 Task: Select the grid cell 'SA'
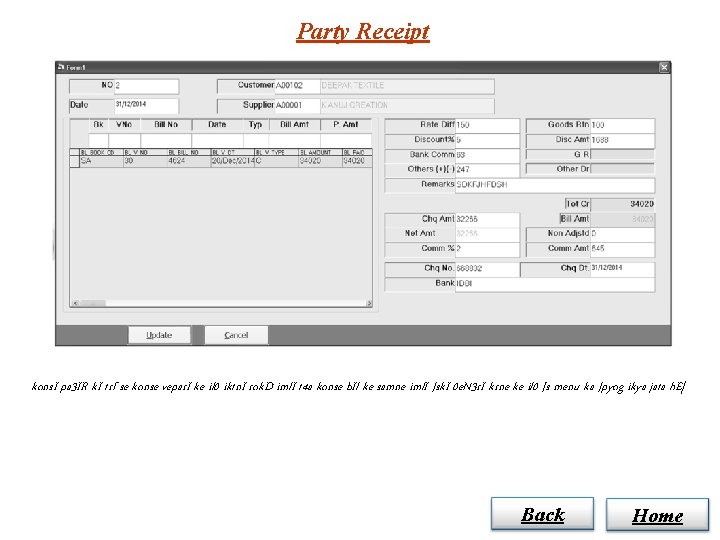101,161
